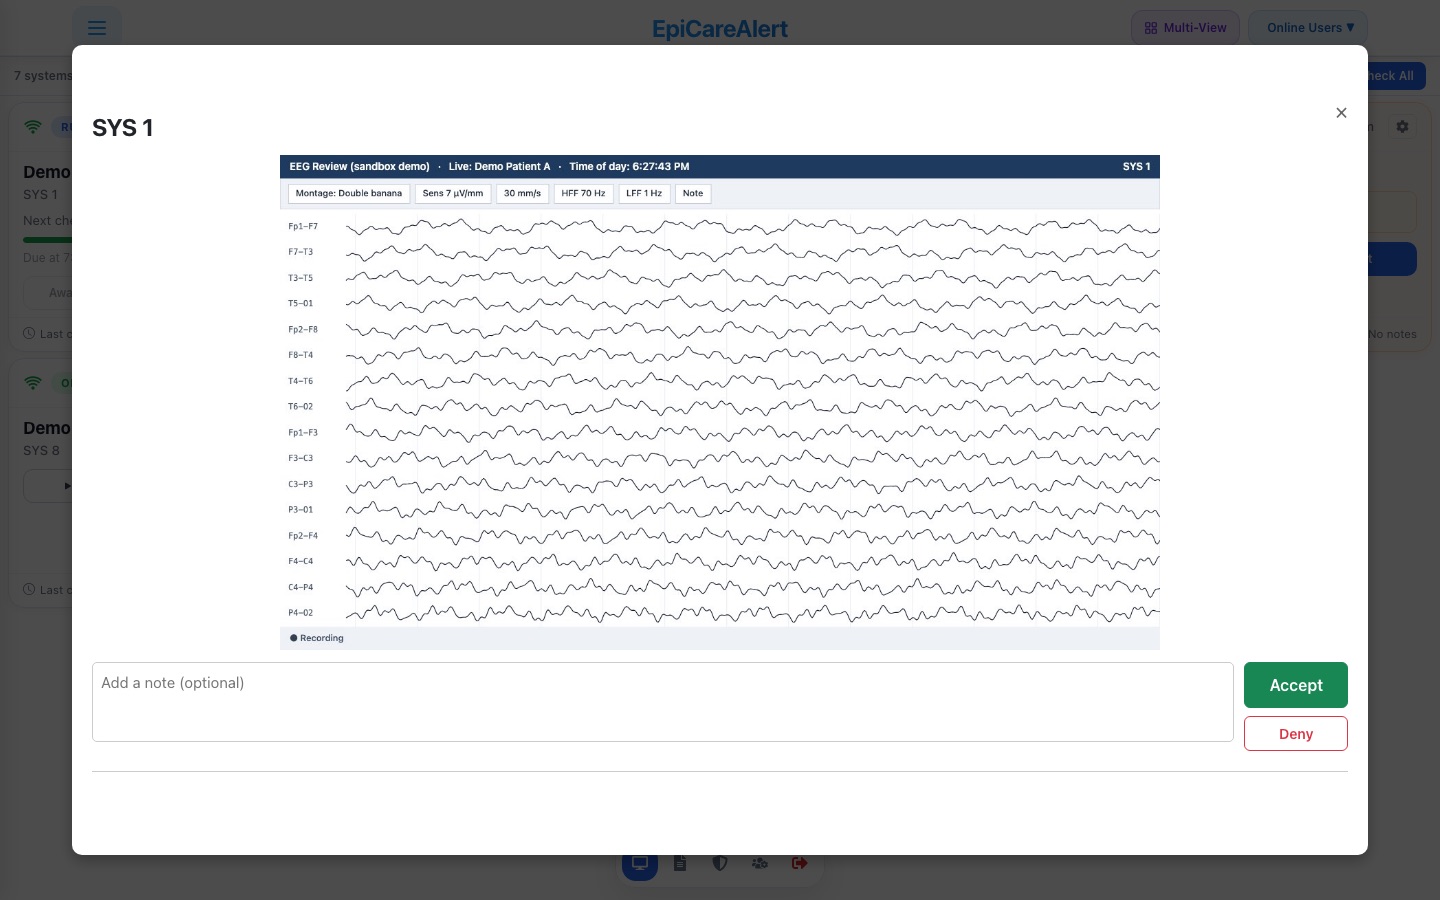This screenshot has width=1440, height=900.
Task: Click the EpiCareAlert logo title
Action: 720,29
